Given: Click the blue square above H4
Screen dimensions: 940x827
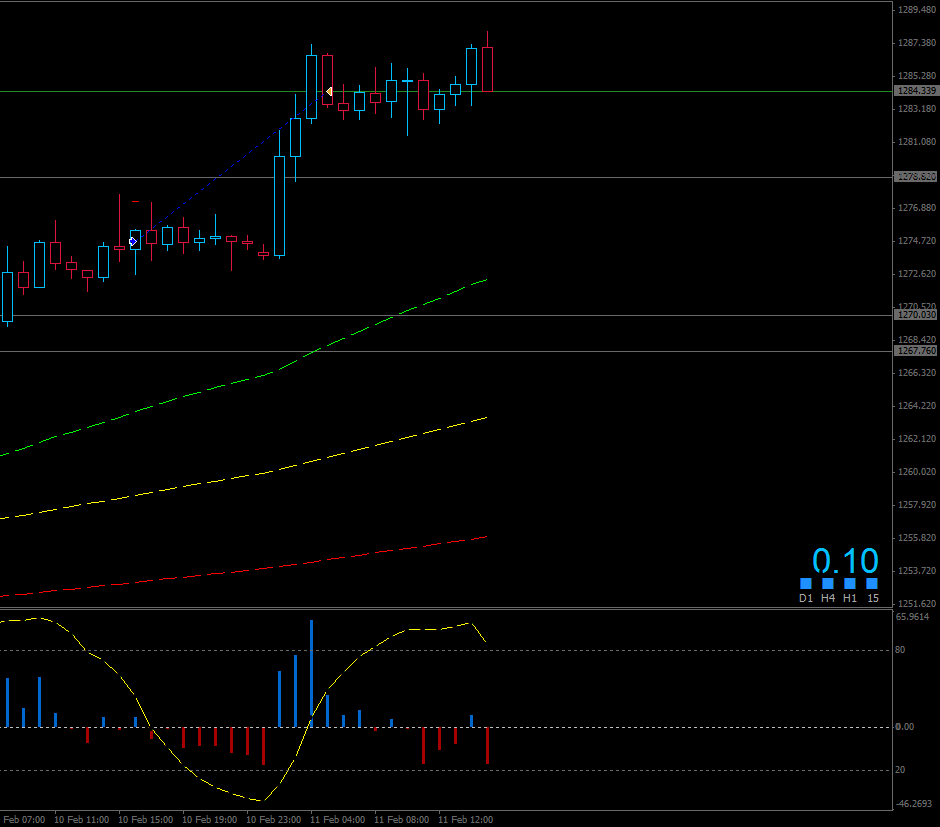Looking at the screenshot, I should coord(828,583).
